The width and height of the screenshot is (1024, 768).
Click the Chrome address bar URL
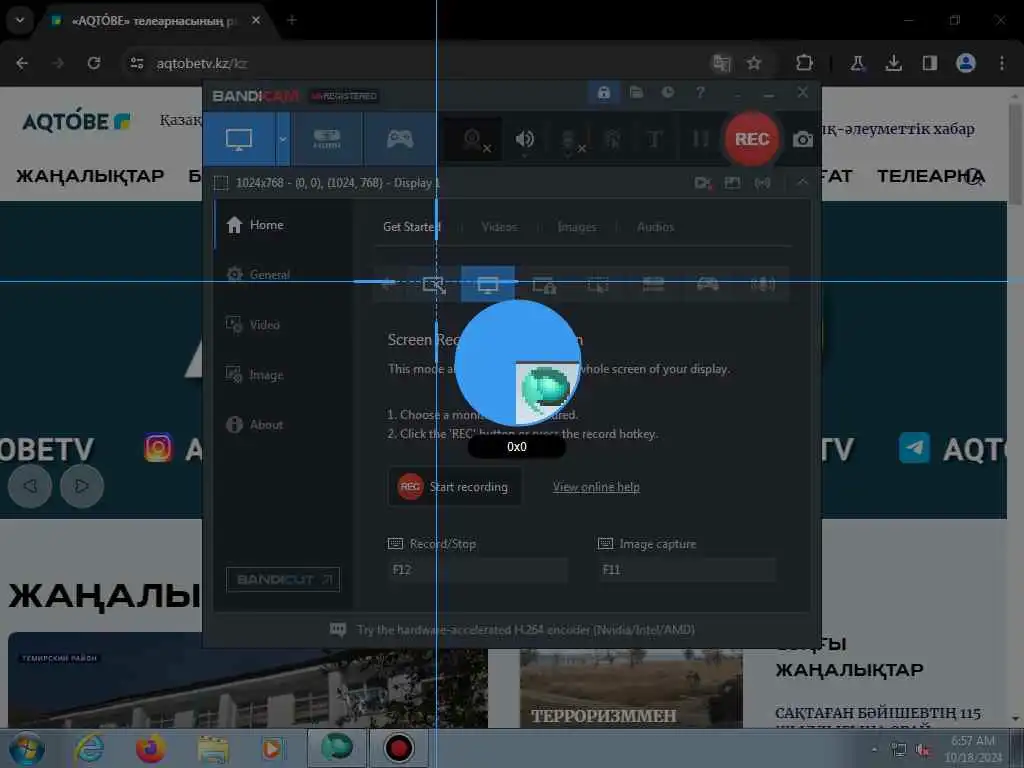click(201, 63)
